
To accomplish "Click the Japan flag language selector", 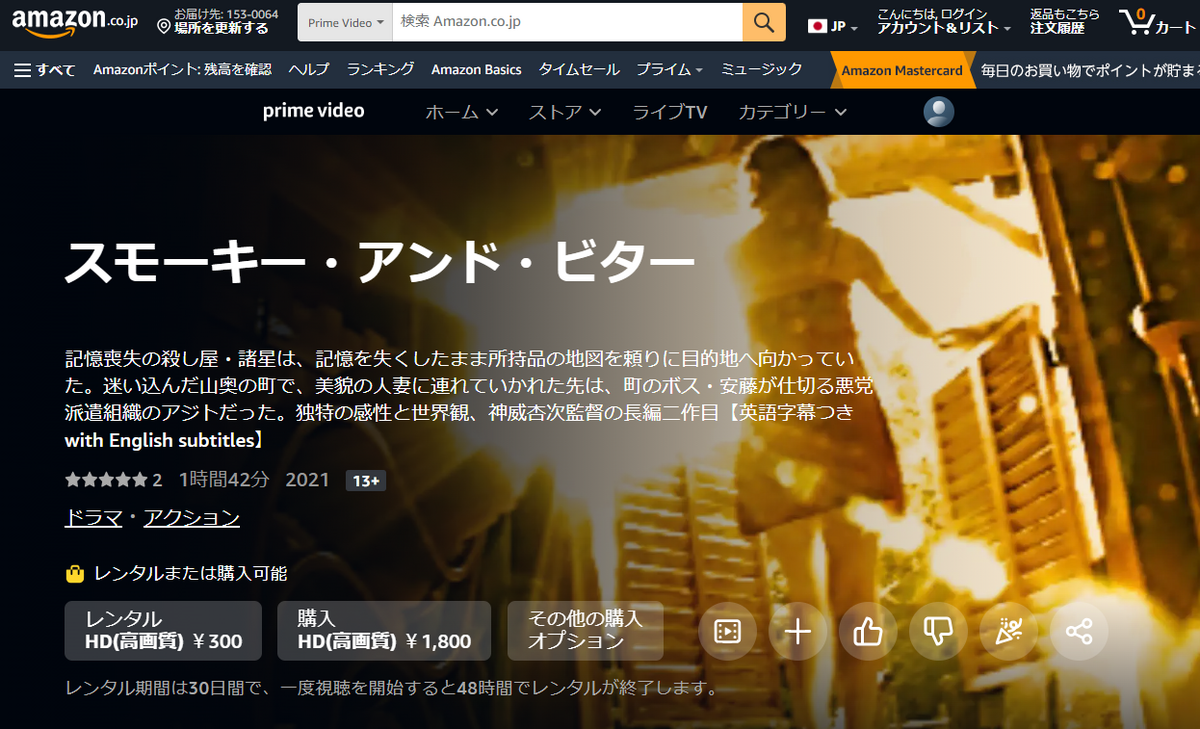I will point(833,27).
